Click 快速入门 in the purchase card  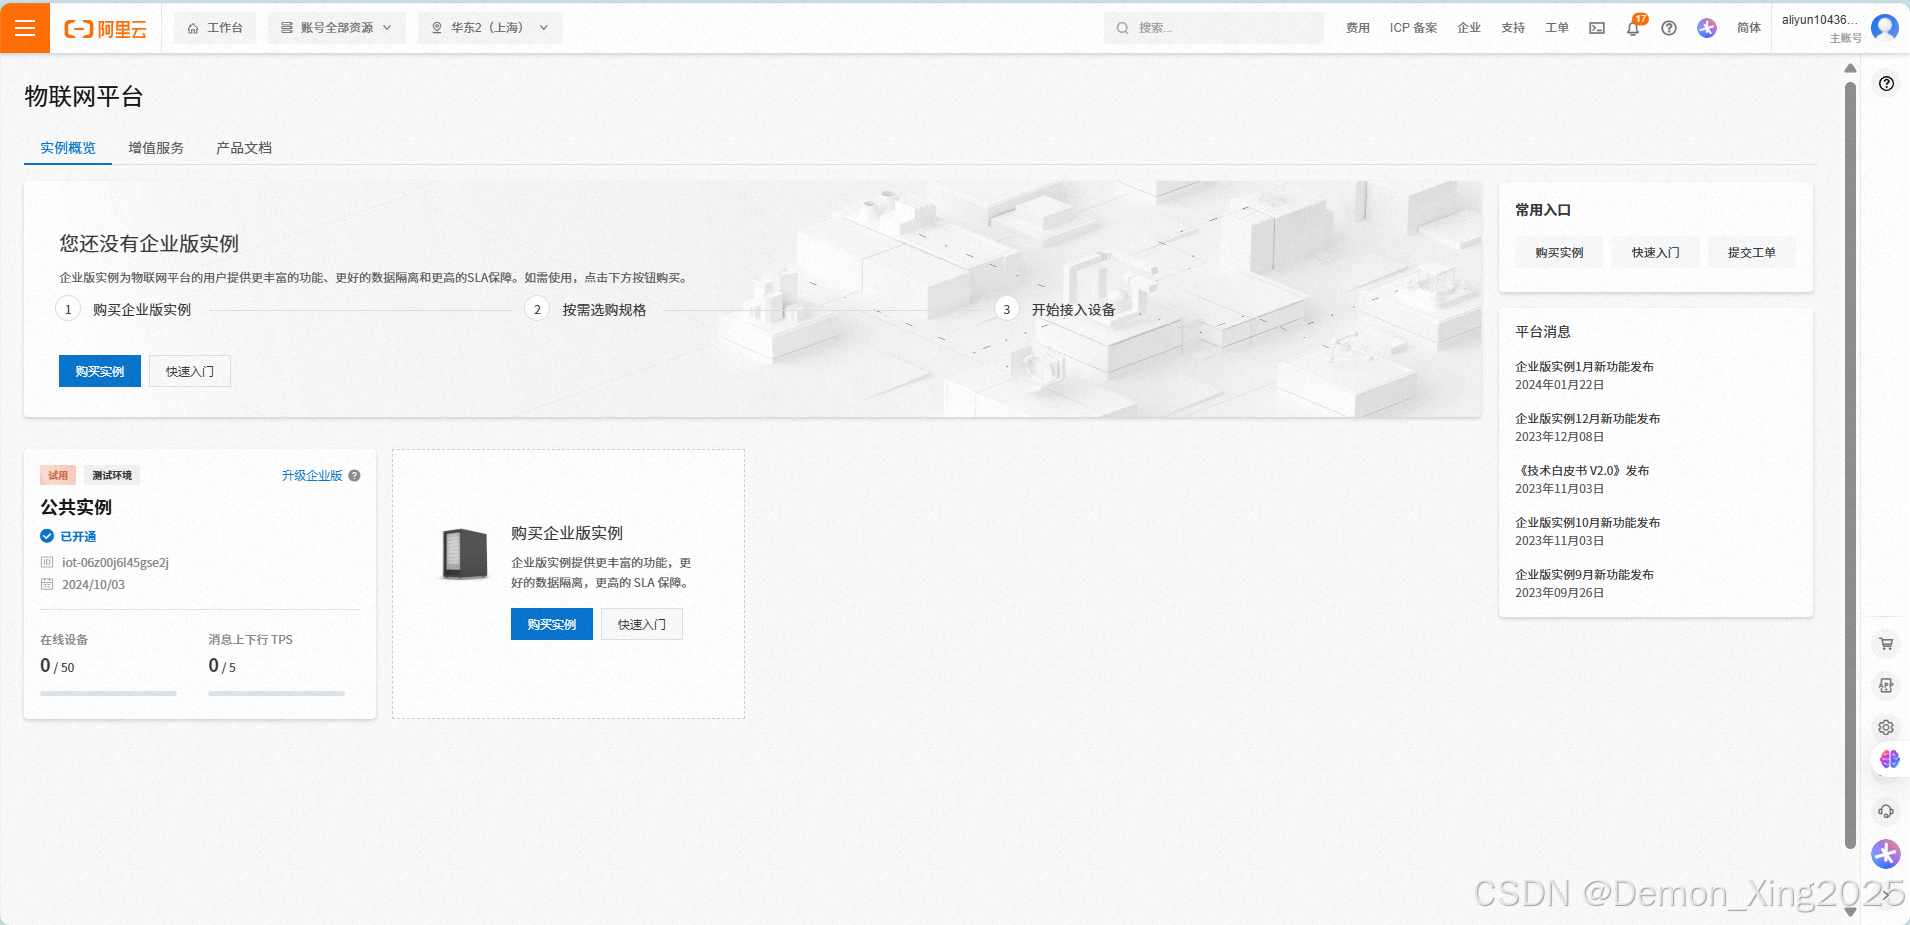tap(642, 624)
